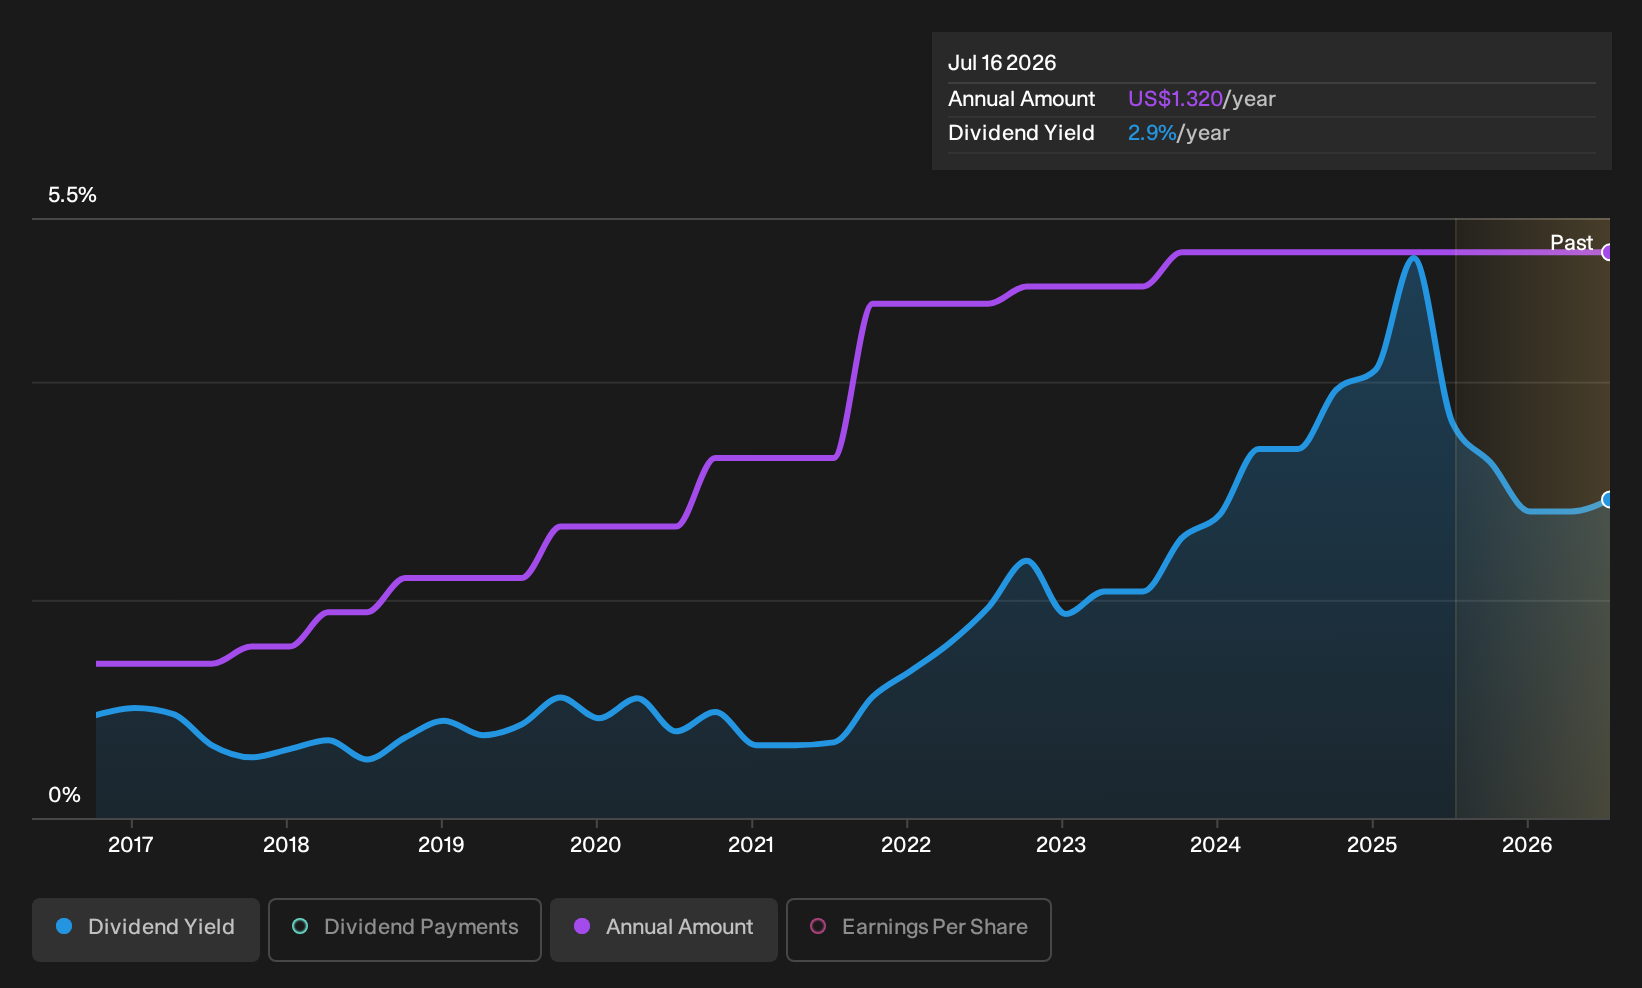Click the 'Annual Amount' tooltip row label
The height and width of the screenshot is (988, 1642).
[1021, 99]
